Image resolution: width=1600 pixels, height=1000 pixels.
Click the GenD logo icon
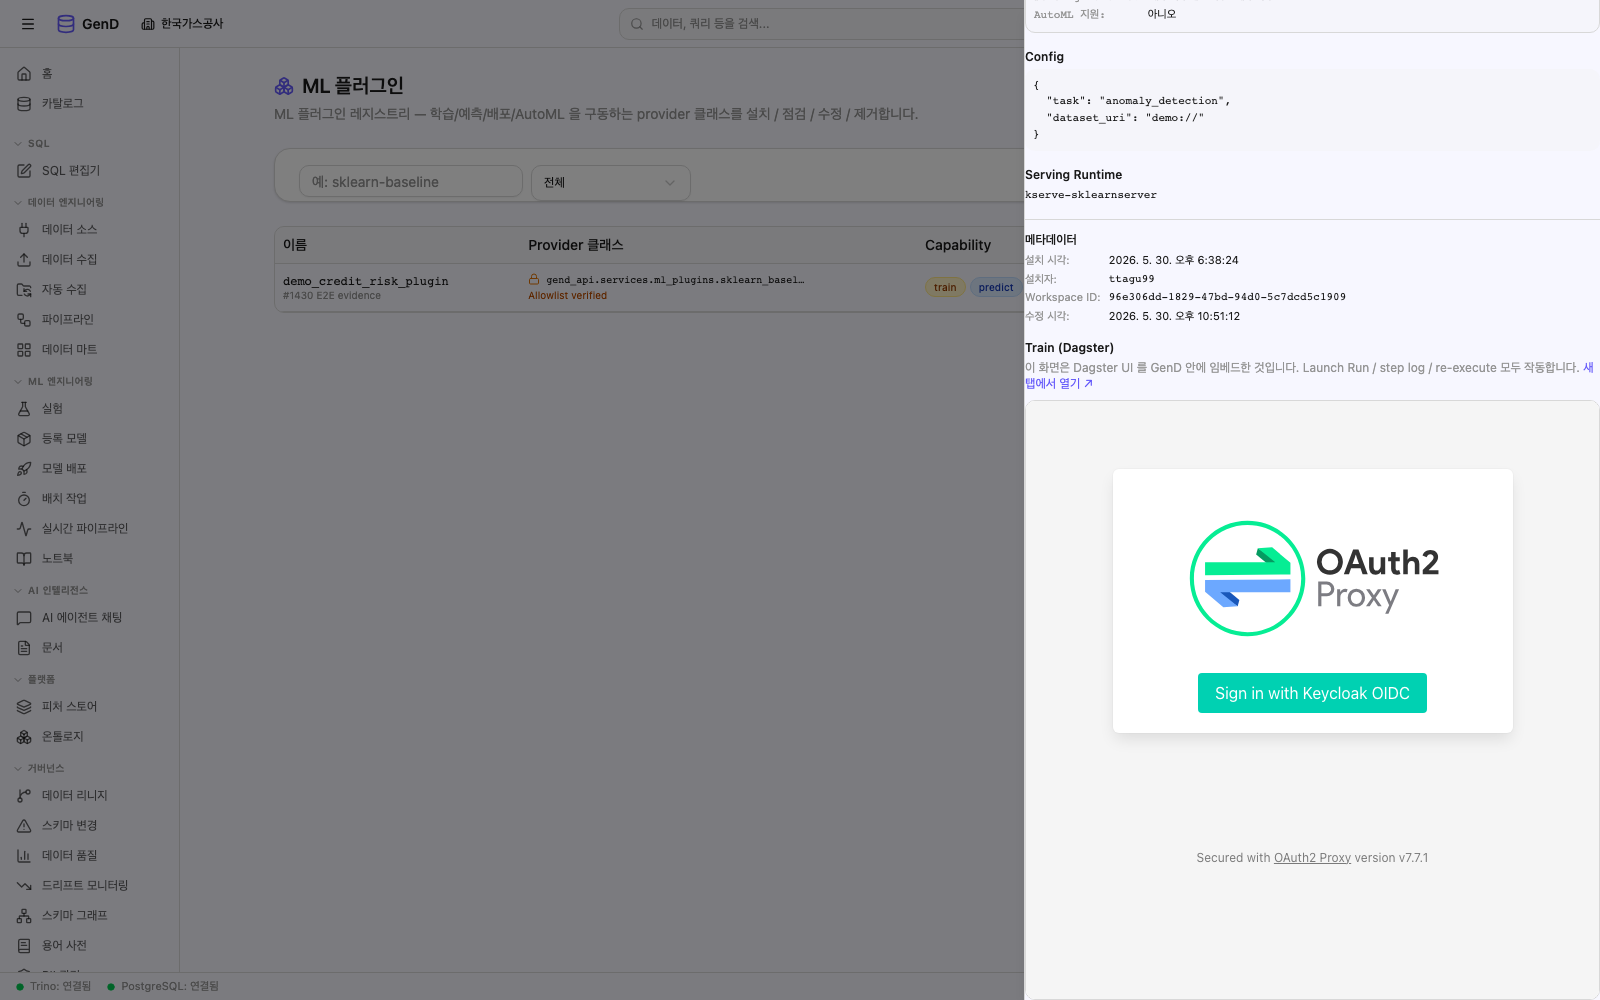66,24
